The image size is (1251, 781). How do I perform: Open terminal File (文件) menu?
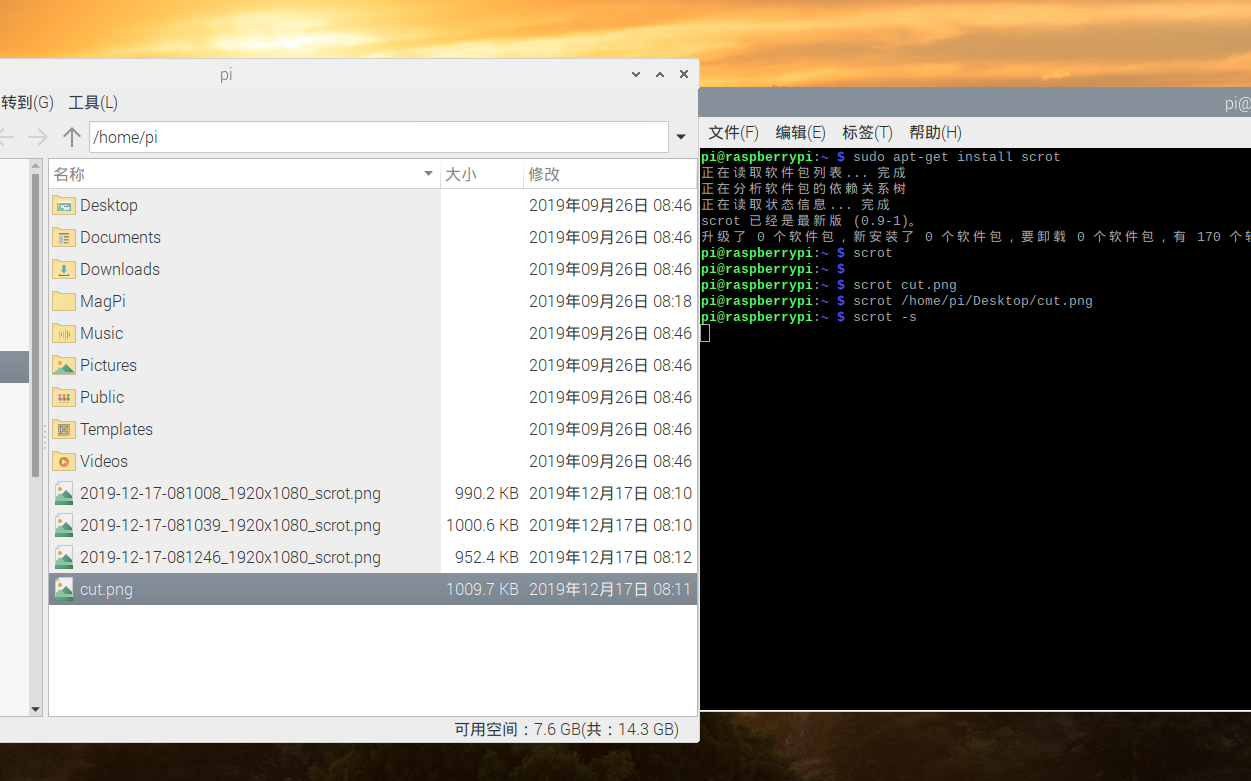pyautogui.click(x=734, y=132)
